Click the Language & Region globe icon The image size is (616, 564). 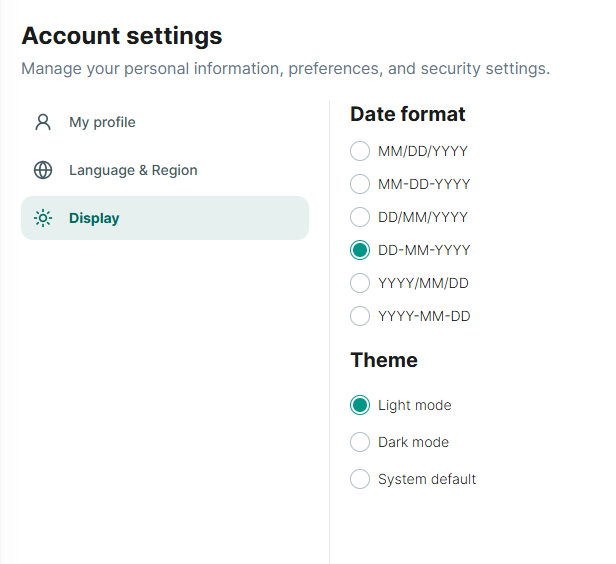click(43, 170)
